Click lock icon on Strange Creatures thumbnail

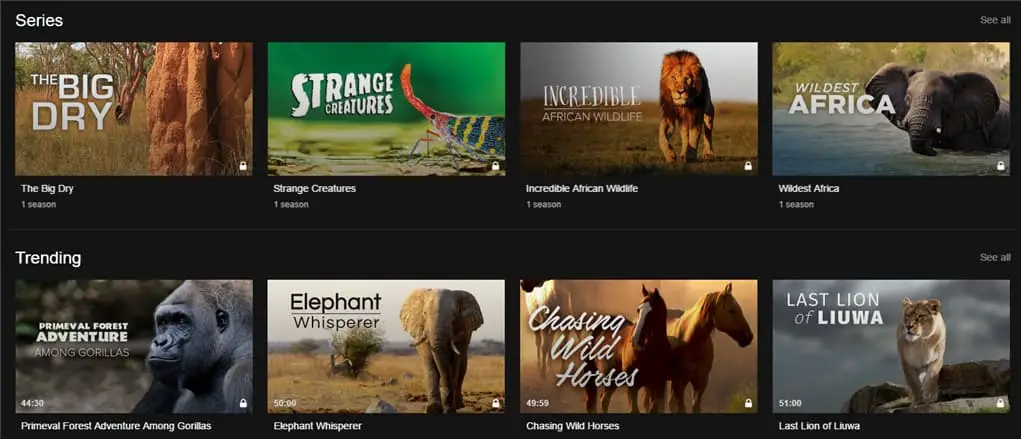pyautogui.click(x=496, y=166)
